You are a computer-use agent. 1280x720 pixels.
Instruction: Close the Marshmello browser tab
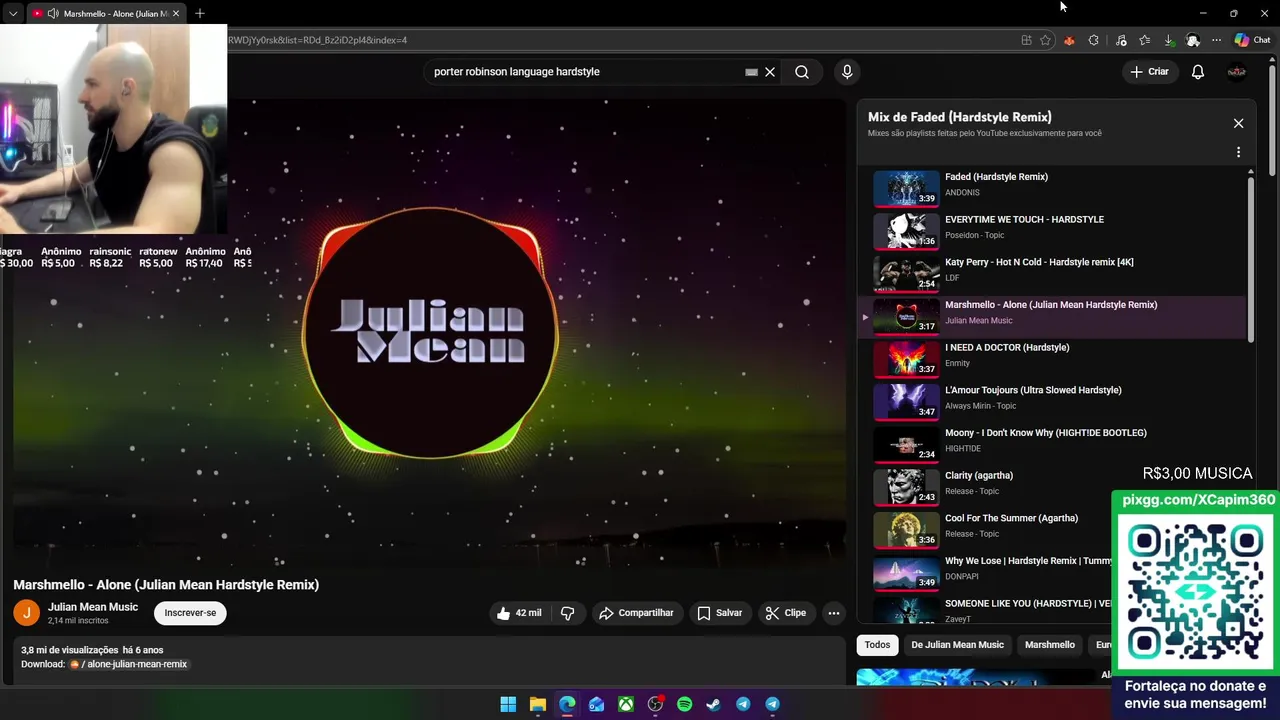coord(176,13)
